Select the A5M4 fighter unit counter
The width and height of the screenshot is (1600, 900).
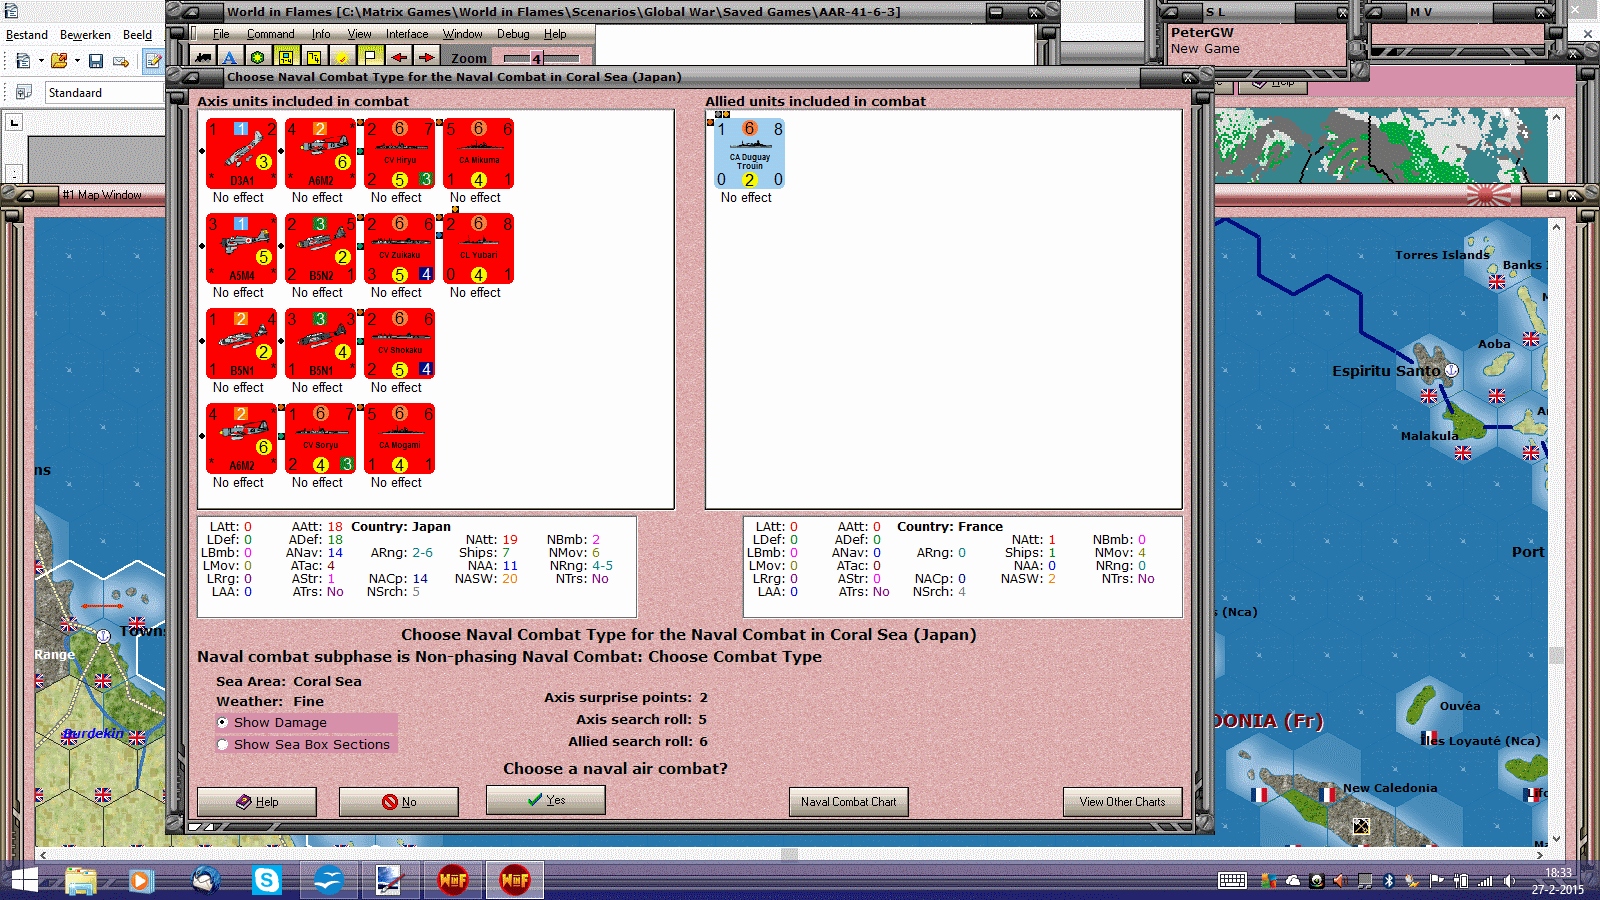pyautogui.click(x=241, y=248)
